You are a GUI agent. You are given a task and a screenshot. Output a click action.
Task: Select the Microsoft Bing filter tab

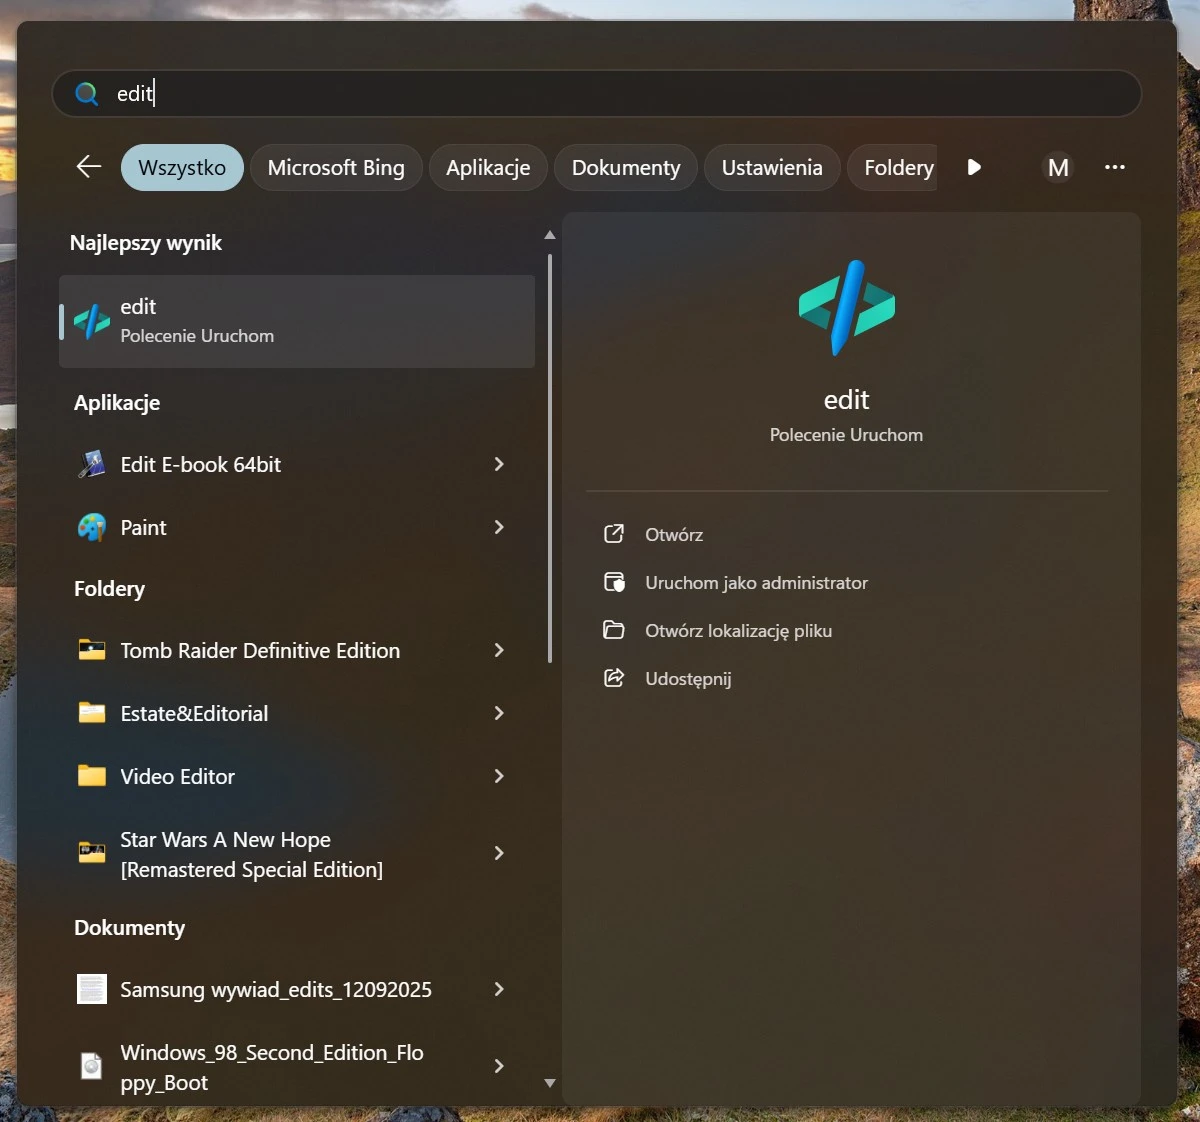[336, 167]
